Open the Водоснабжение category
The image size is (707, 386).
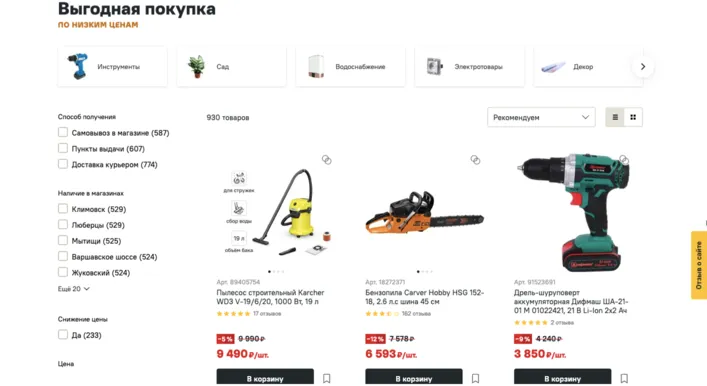[x=350, y=67]
